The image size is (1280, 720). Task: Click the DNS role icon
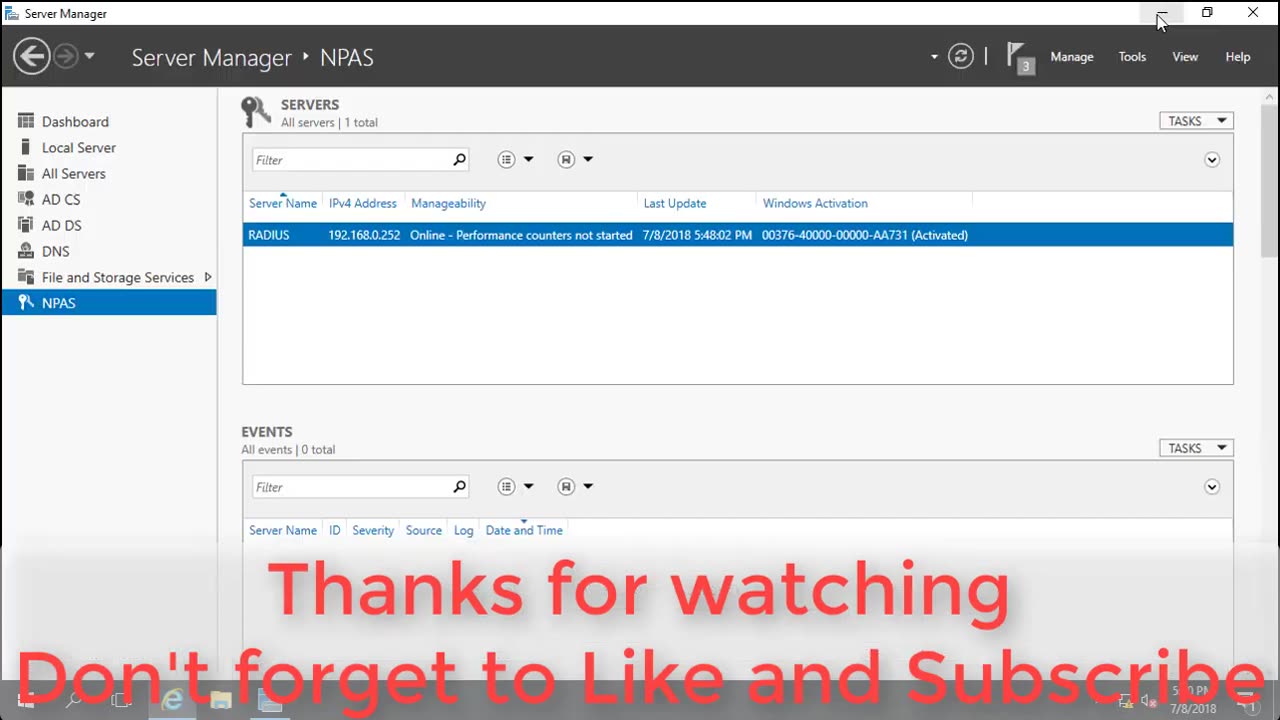point(26,251)
